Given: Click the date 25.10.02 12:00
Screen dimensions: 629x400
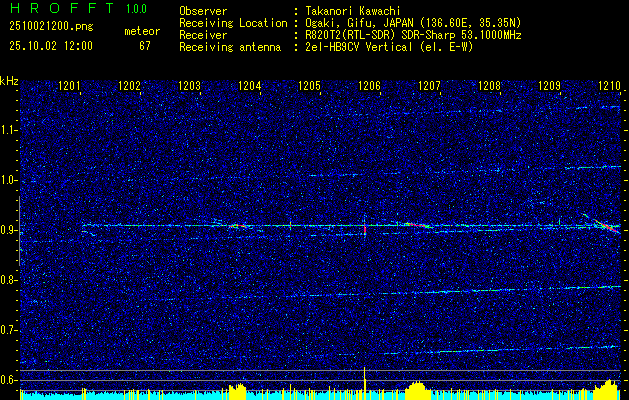Looking at the screenshot, I should click(x=51, y=46).
